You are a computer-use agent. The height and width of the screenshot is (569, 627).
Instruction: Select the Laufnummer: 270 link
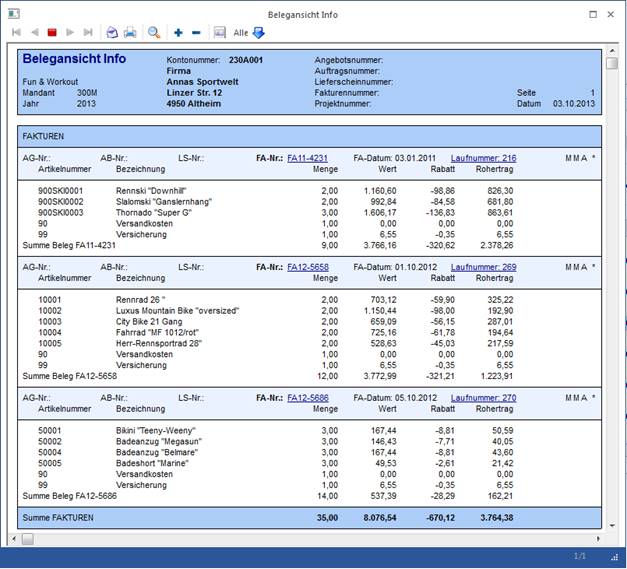tap(483, 398)
